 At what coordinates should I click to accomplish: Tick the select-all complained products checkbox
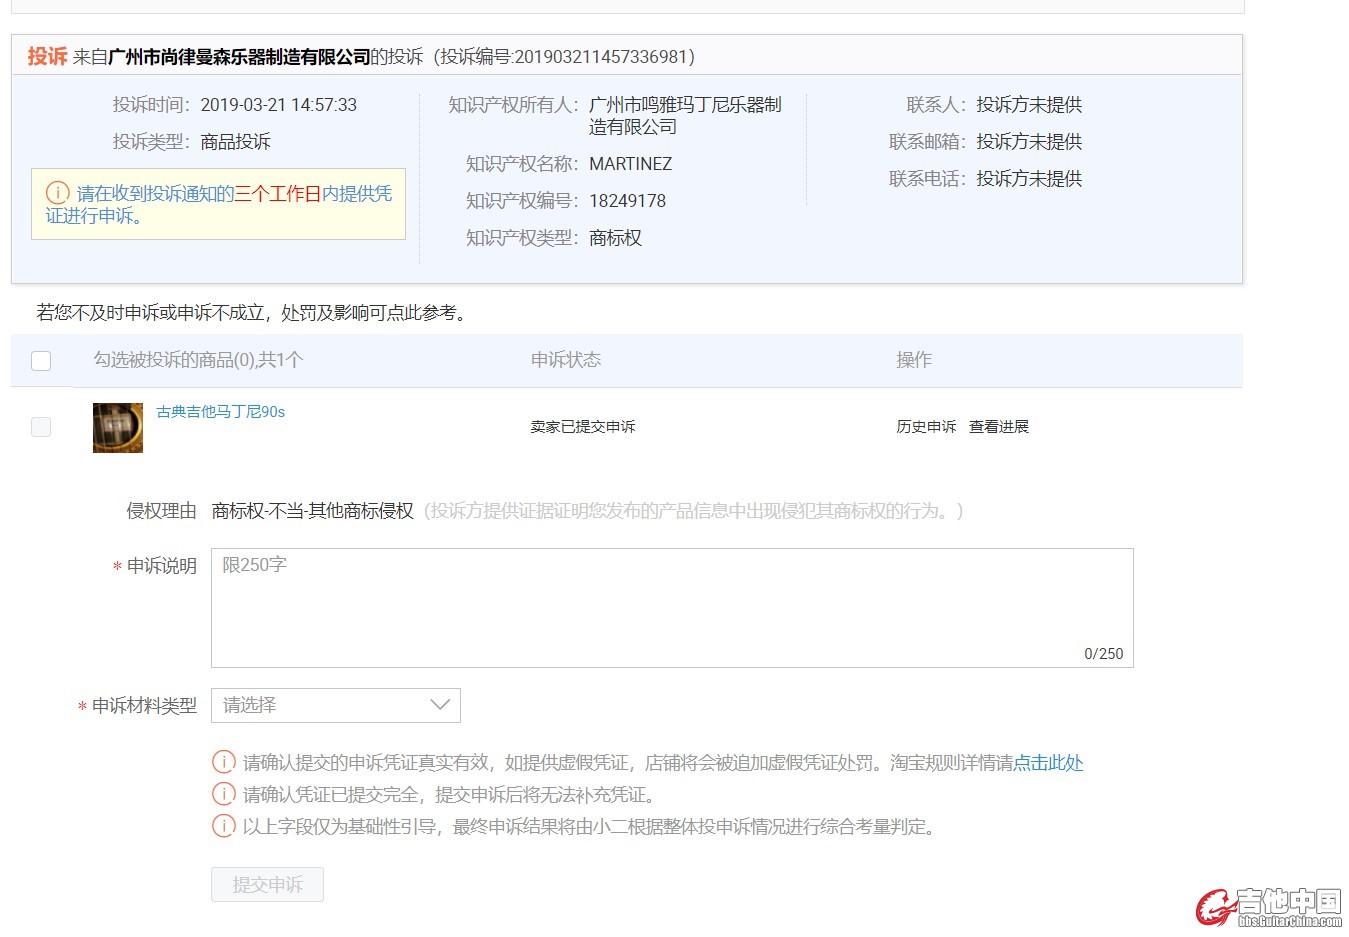pyautogui.click(x=41, y=361)
